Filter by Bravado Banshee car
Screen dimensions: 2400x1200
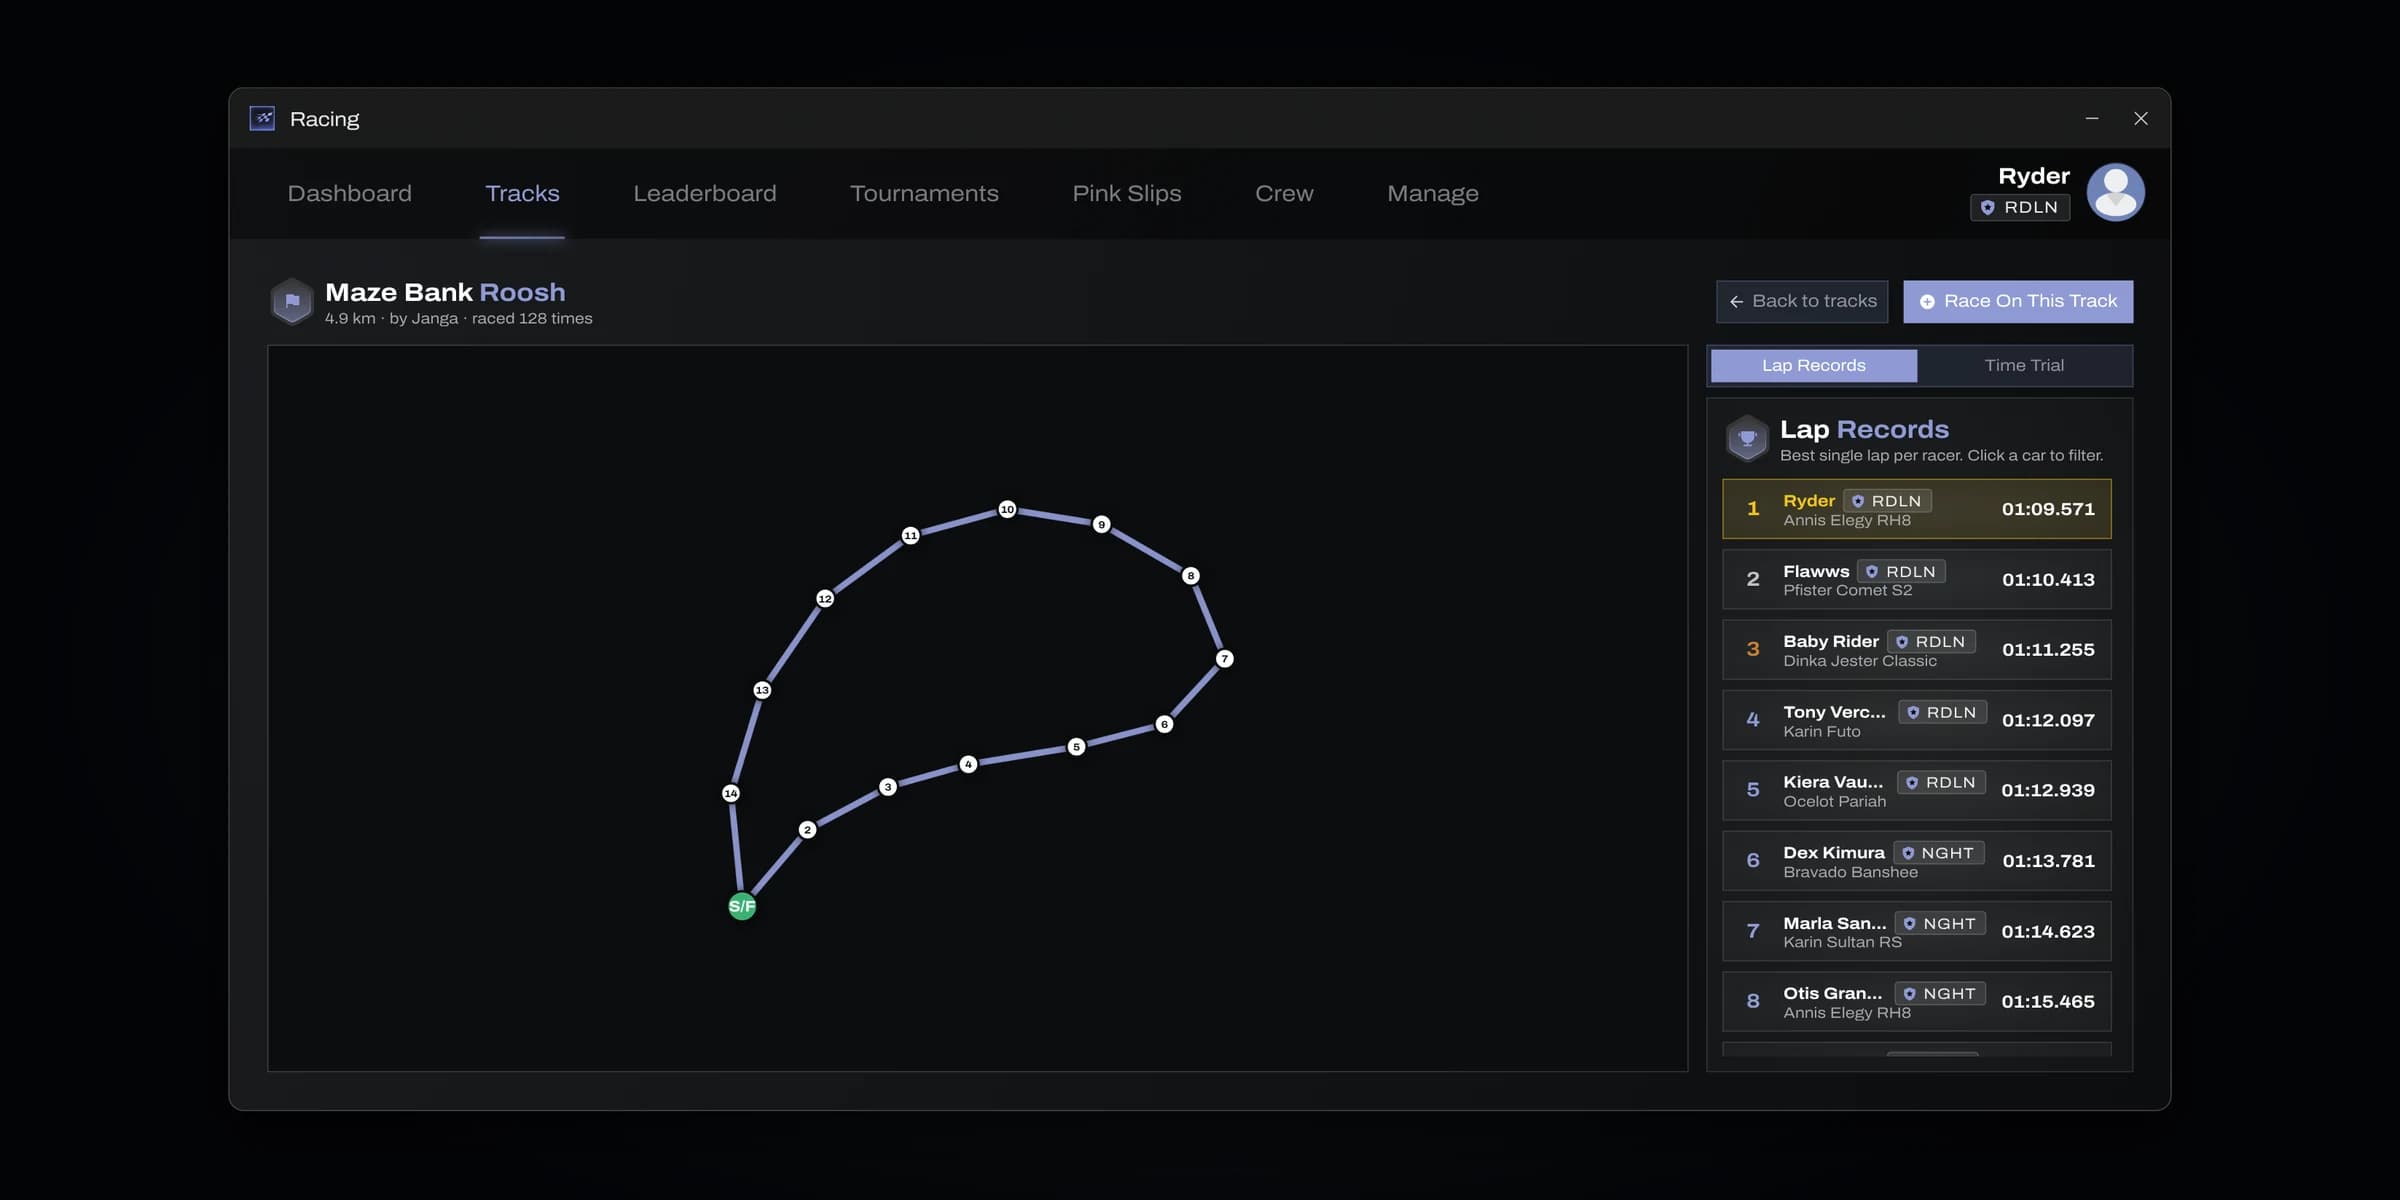pyautogui.click(x=1850, y=872)
